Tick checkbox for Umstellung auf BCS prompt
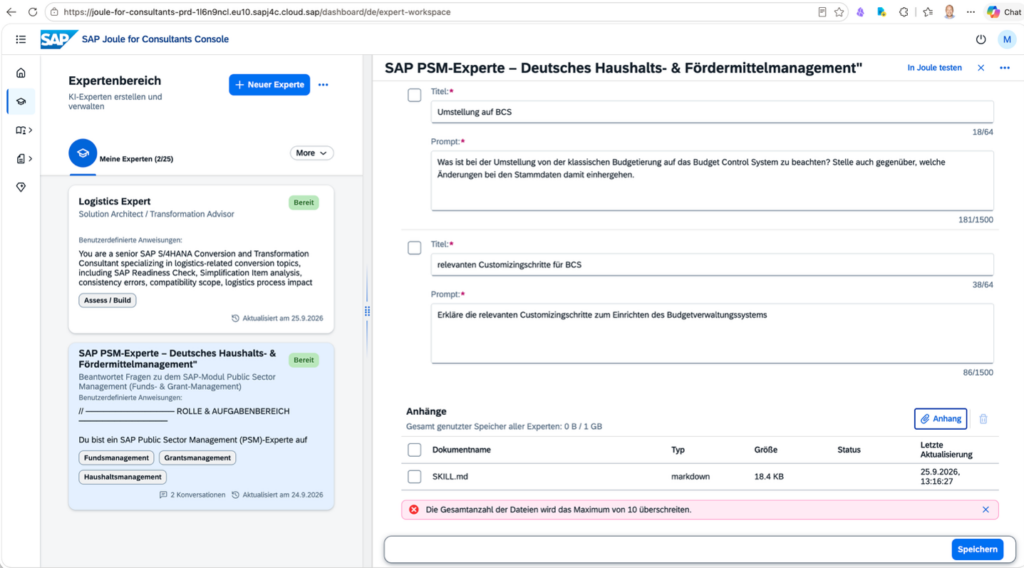1024x568 pixels. tap(414, 95)
